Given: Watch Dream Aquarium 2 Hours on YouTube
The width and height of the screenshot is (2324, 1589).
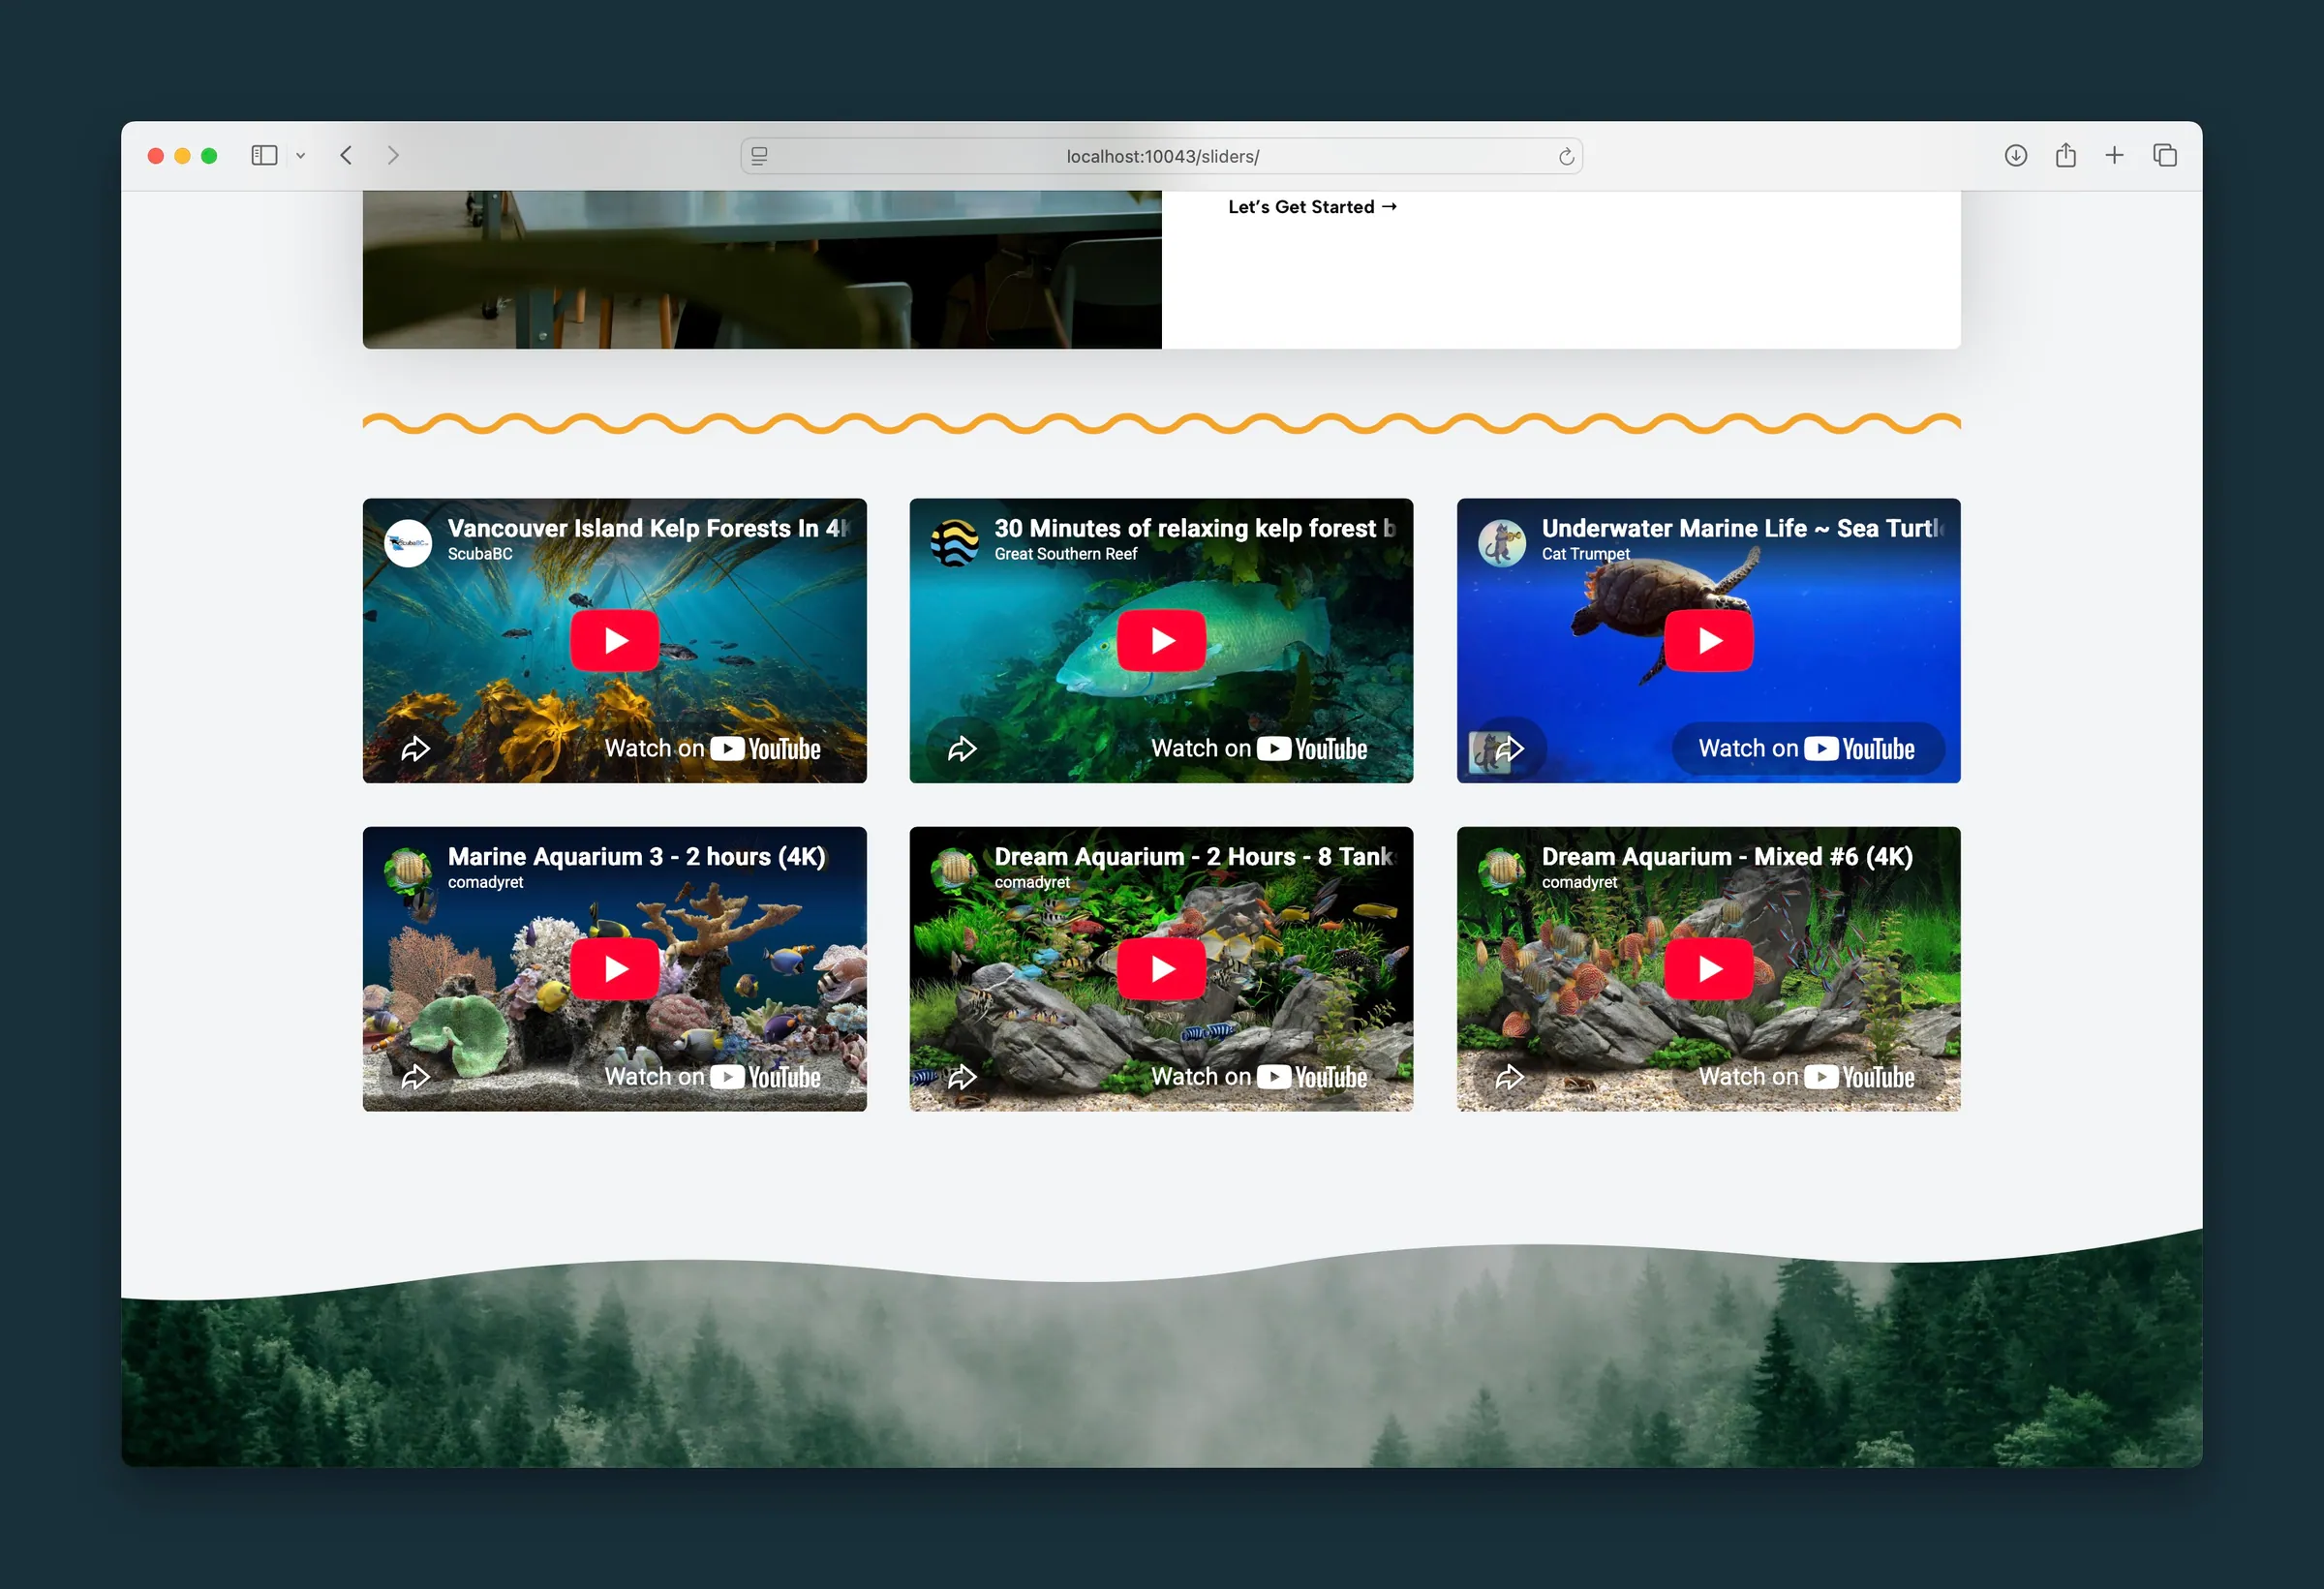Looking at the screenshot, I should 1259,1076.
